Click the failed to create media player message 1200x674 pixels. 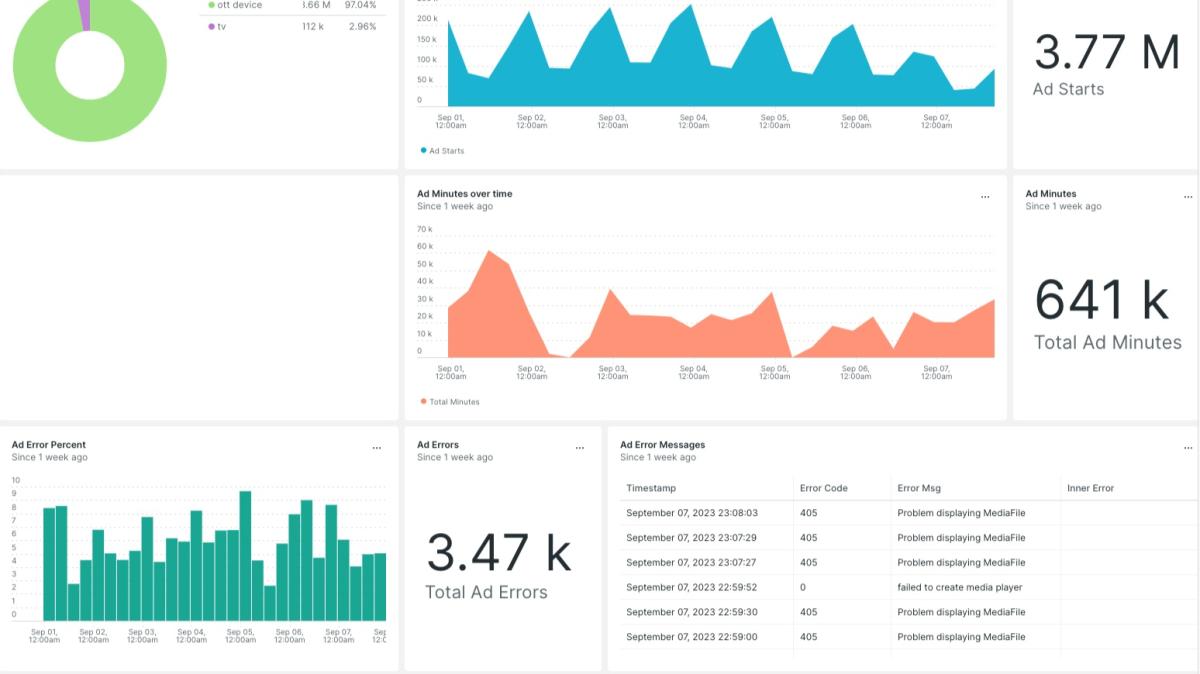959,588
